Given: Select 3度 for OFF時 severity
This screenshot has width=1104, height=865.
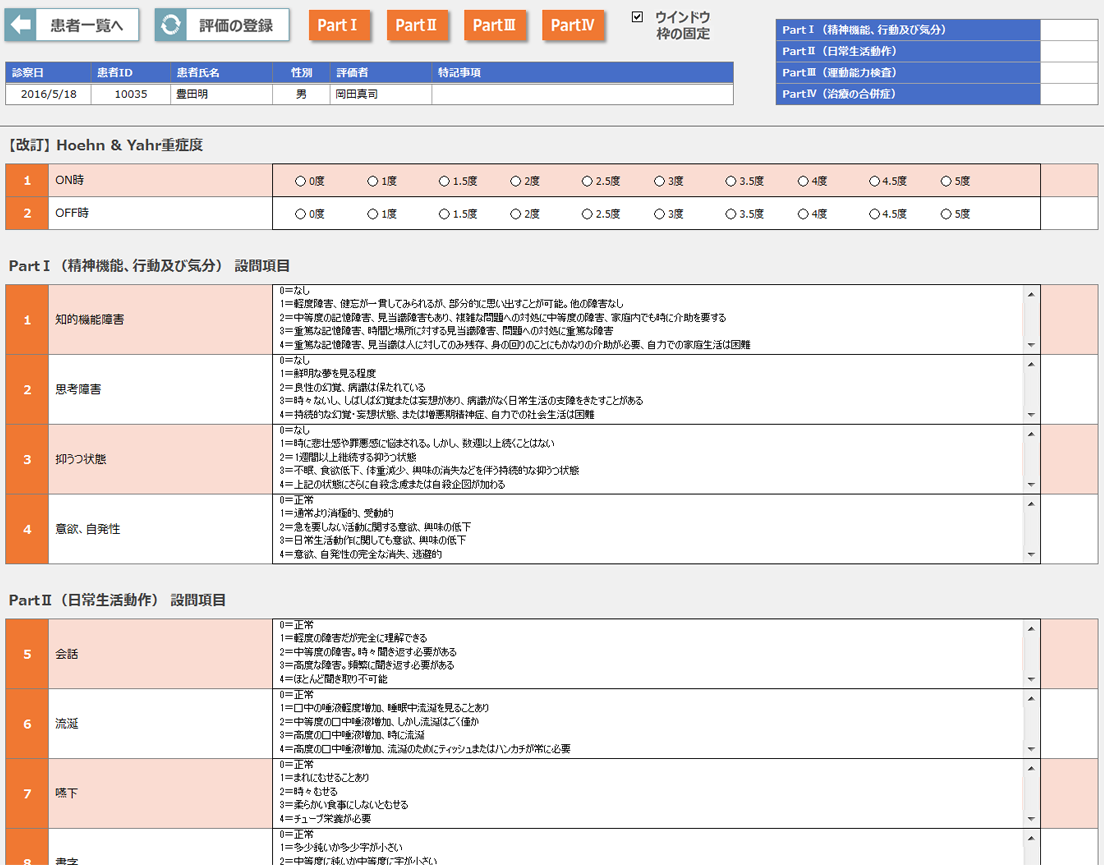Looking at the screenshot, I should pos(660,214).
